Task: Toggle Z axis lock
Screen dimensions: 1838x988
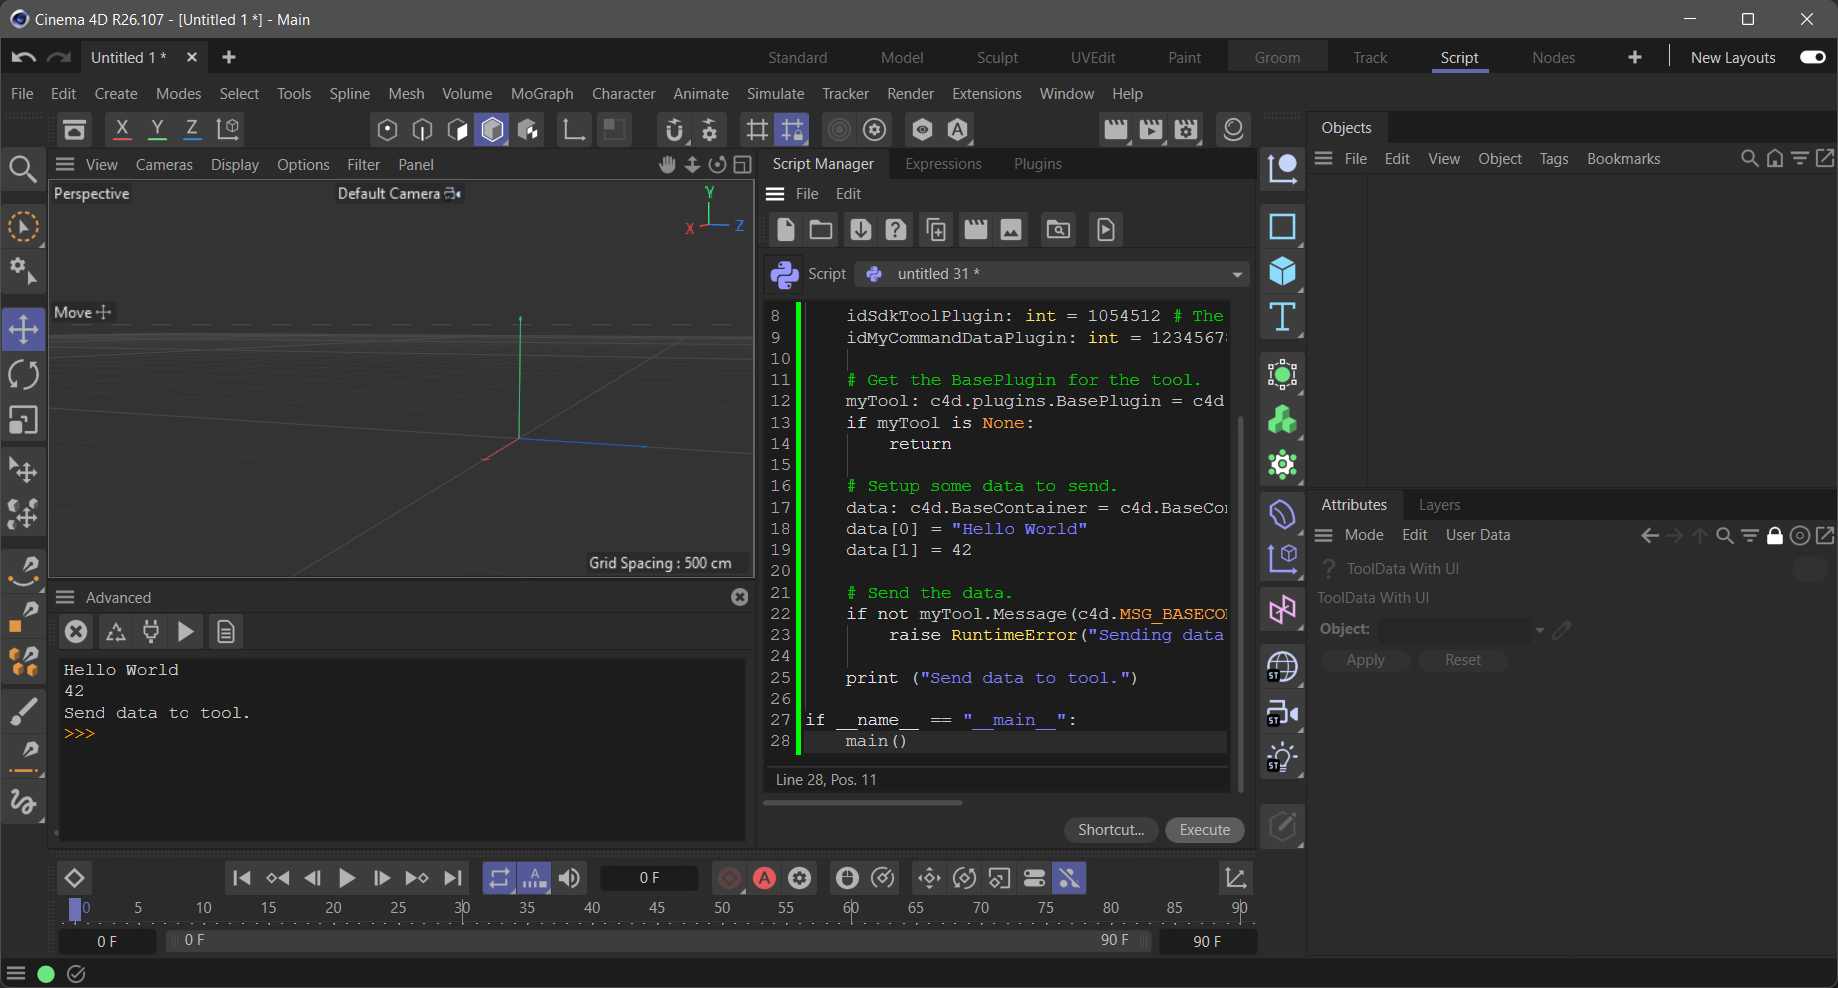Action: 192,129
